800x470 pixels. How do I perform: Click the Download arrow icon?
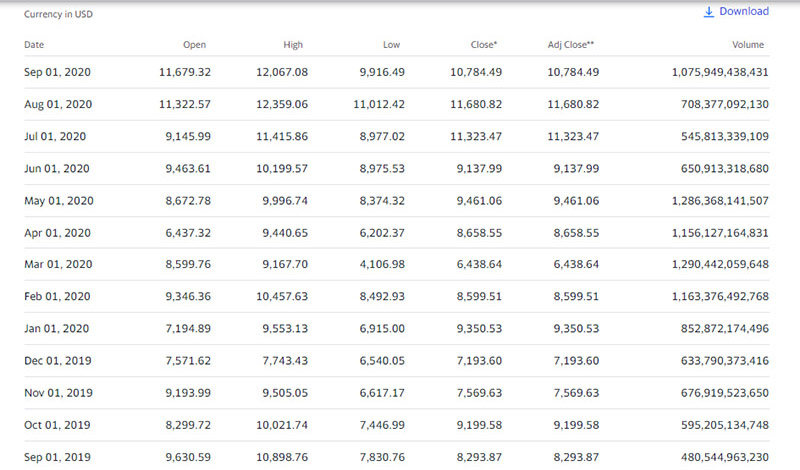click(x=709, y=12)
